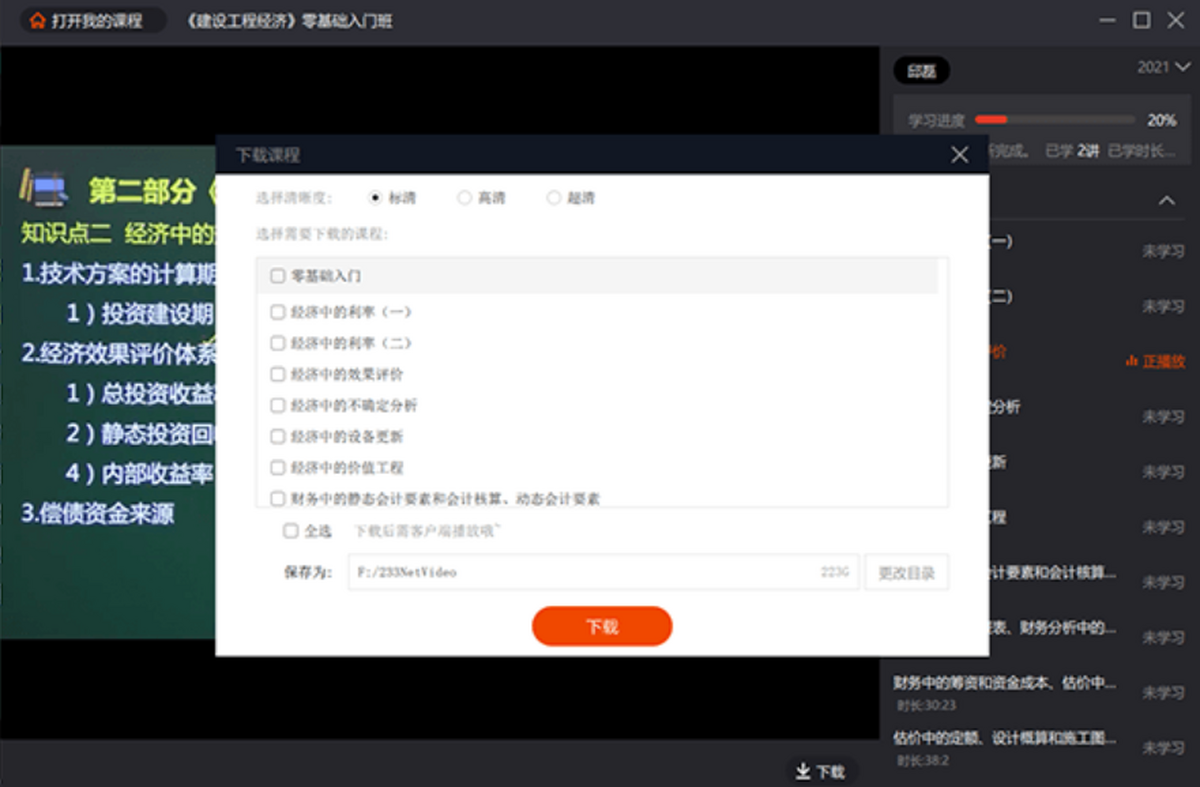
Task: Click the download arrow icon at bottom
Action: click(802, 771)
